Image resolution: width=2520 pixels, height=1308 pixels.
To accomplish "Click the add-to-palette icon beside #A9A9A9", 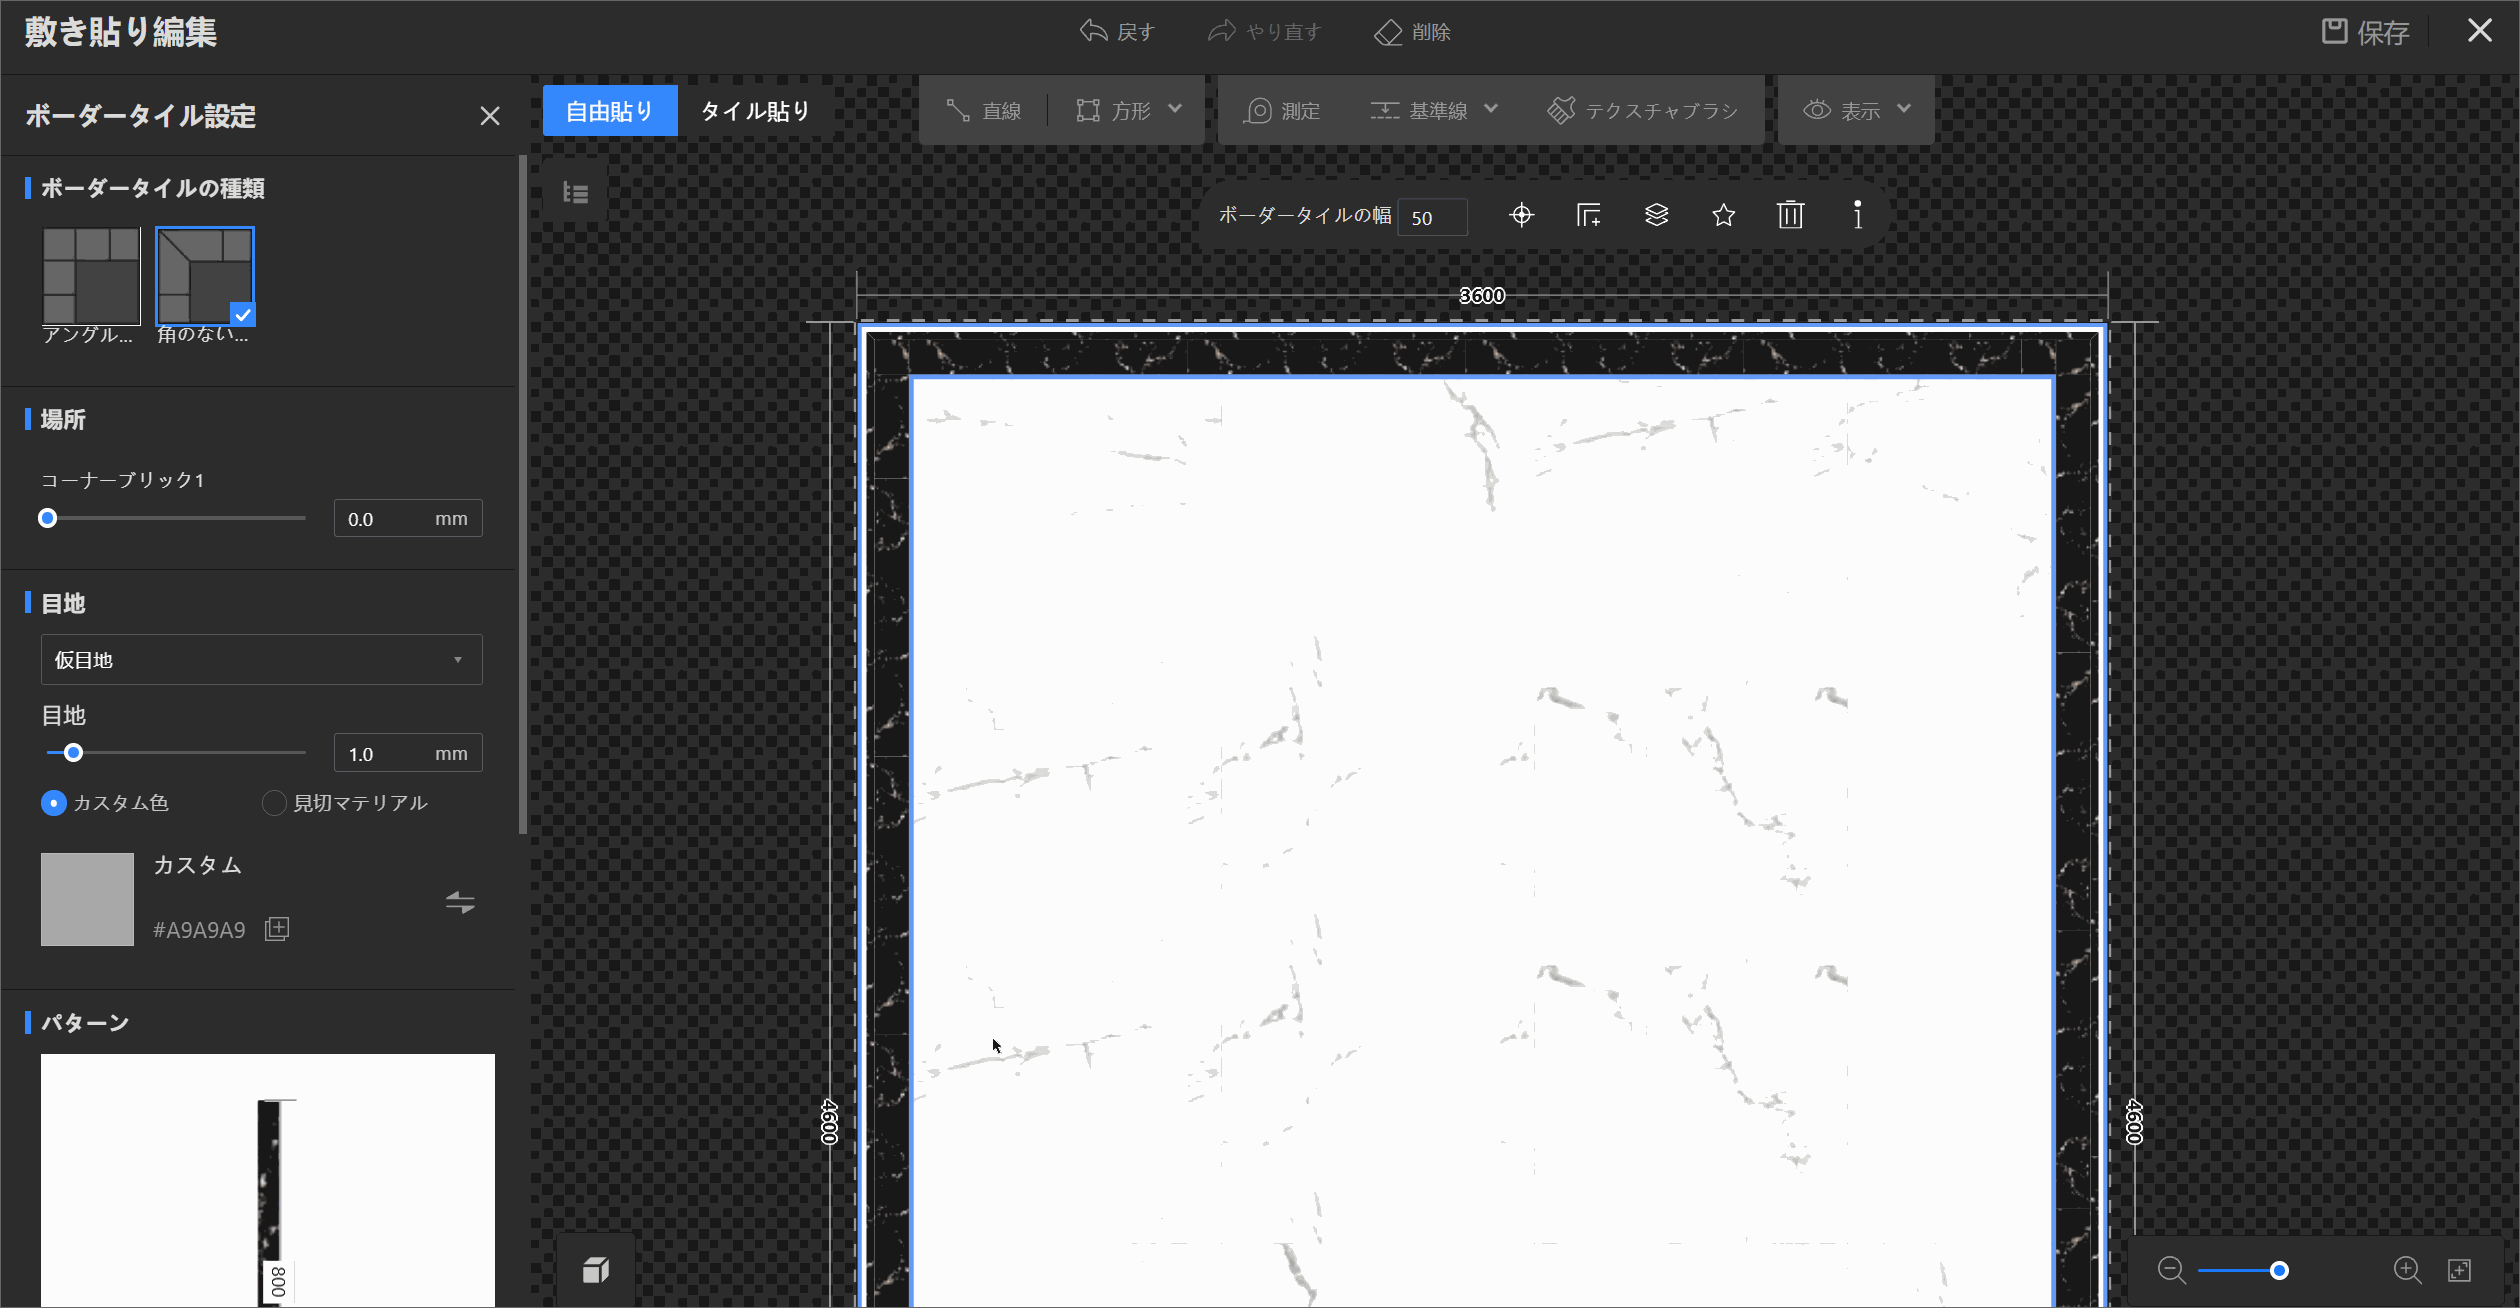I will pyautogui.click(x=277, y=929).
